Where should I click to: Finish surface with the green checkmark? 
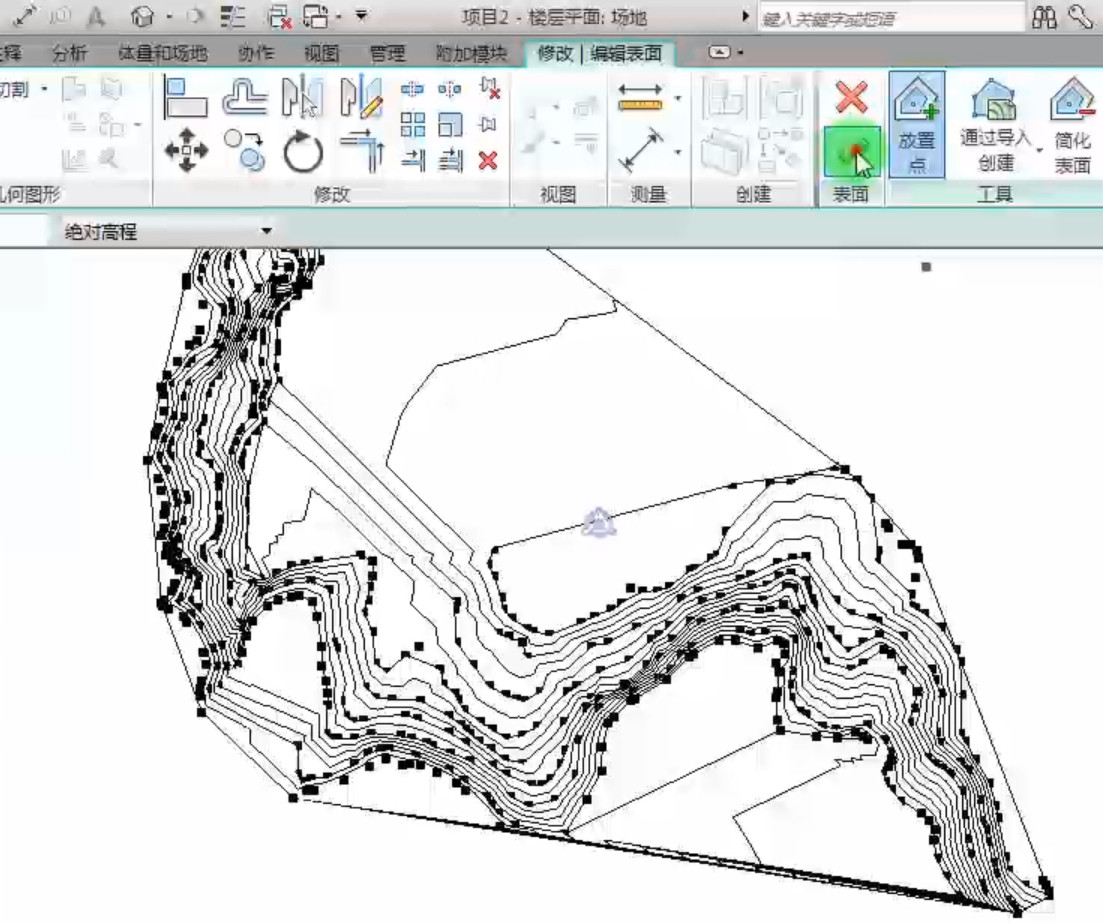coord(852,152)
